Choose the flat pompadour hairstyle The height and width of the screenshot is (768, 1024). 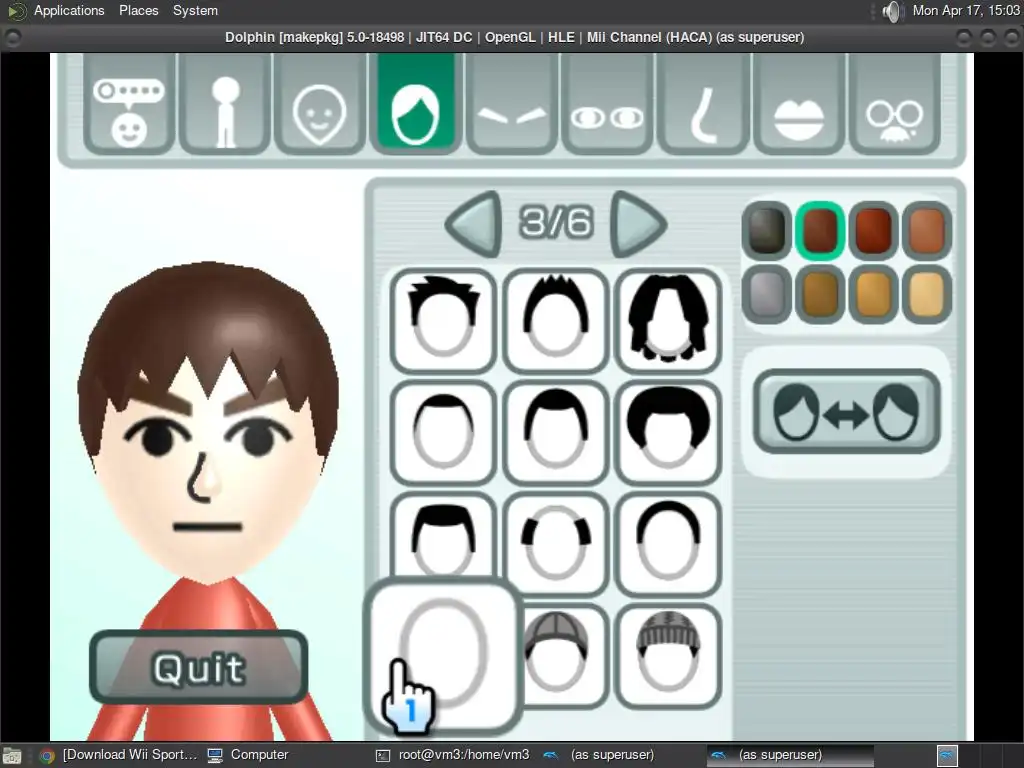coord(443,536)
